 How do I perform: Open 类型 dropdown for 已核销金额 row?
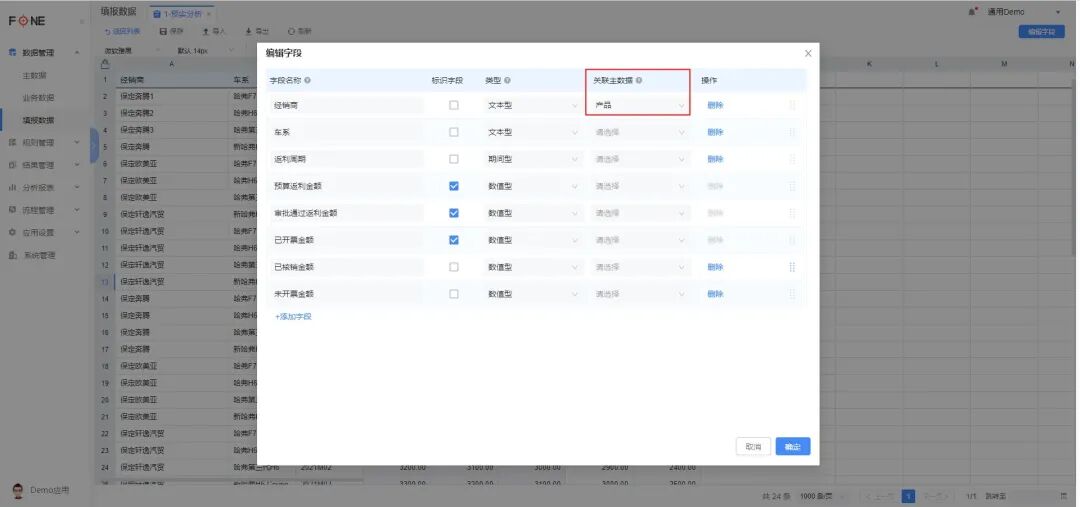pos(532,267)
